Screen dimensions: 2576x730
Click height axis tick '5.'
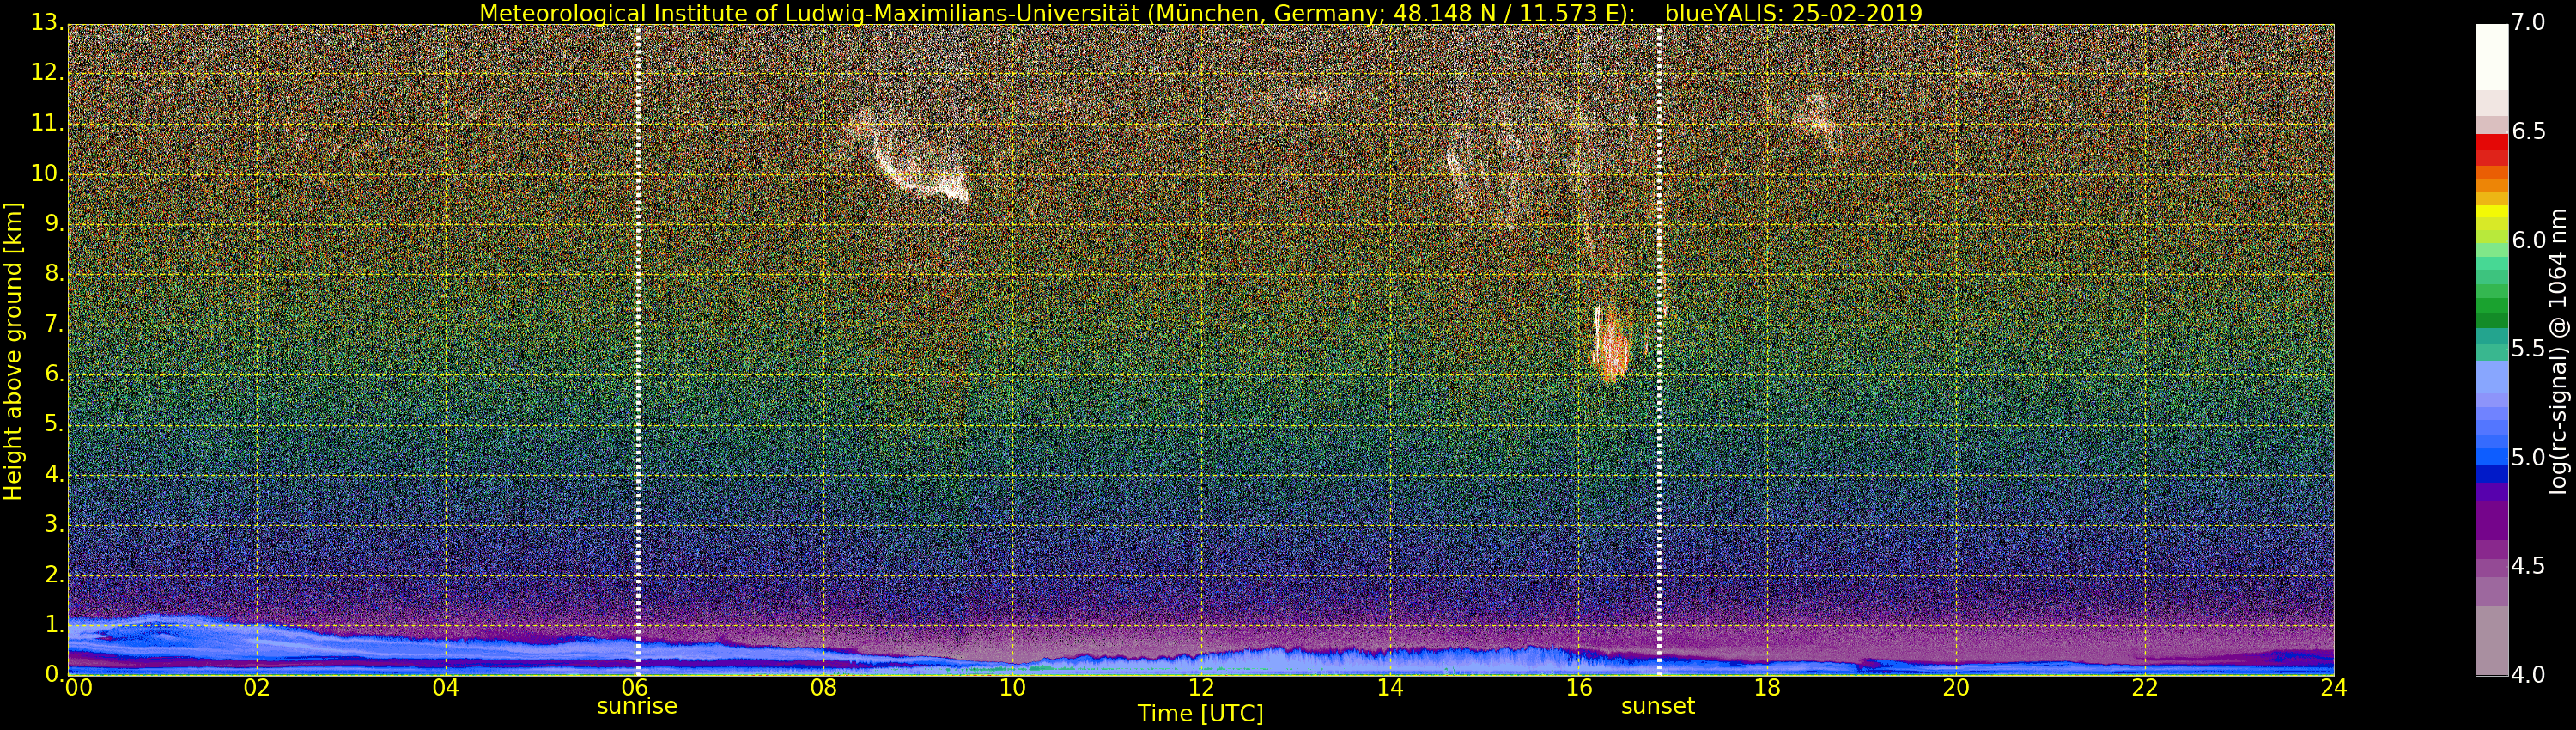54,424
